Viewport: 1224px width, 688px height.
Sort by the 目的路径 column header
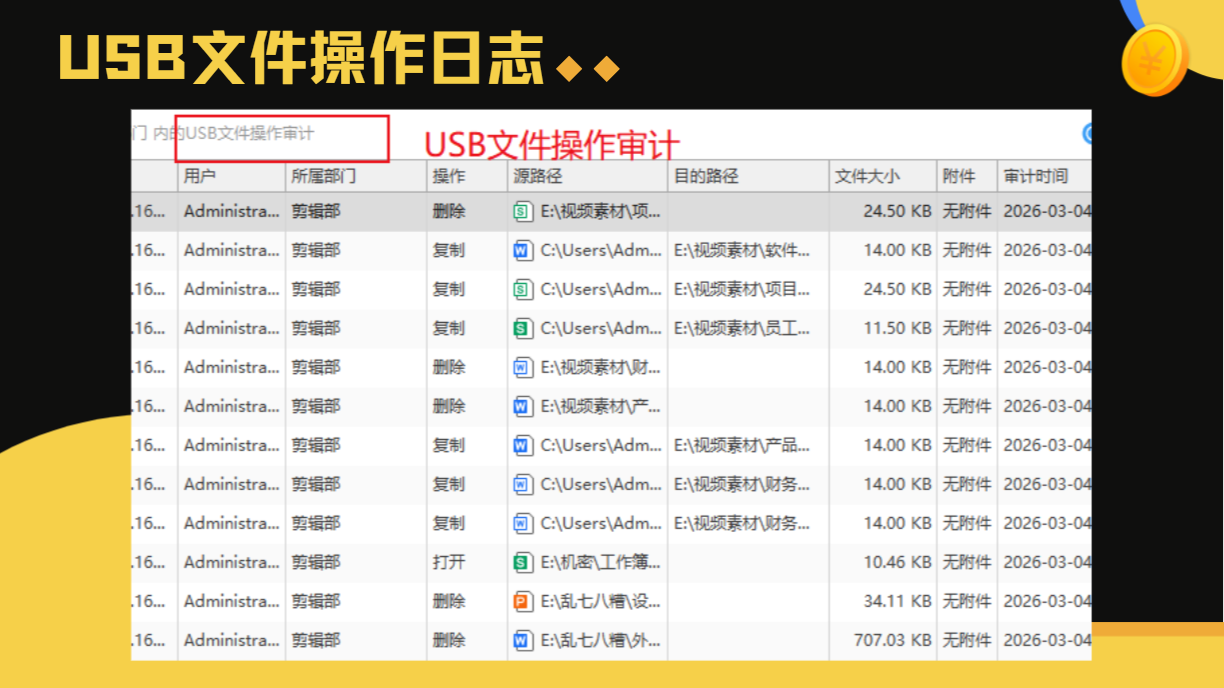(748, 176)
